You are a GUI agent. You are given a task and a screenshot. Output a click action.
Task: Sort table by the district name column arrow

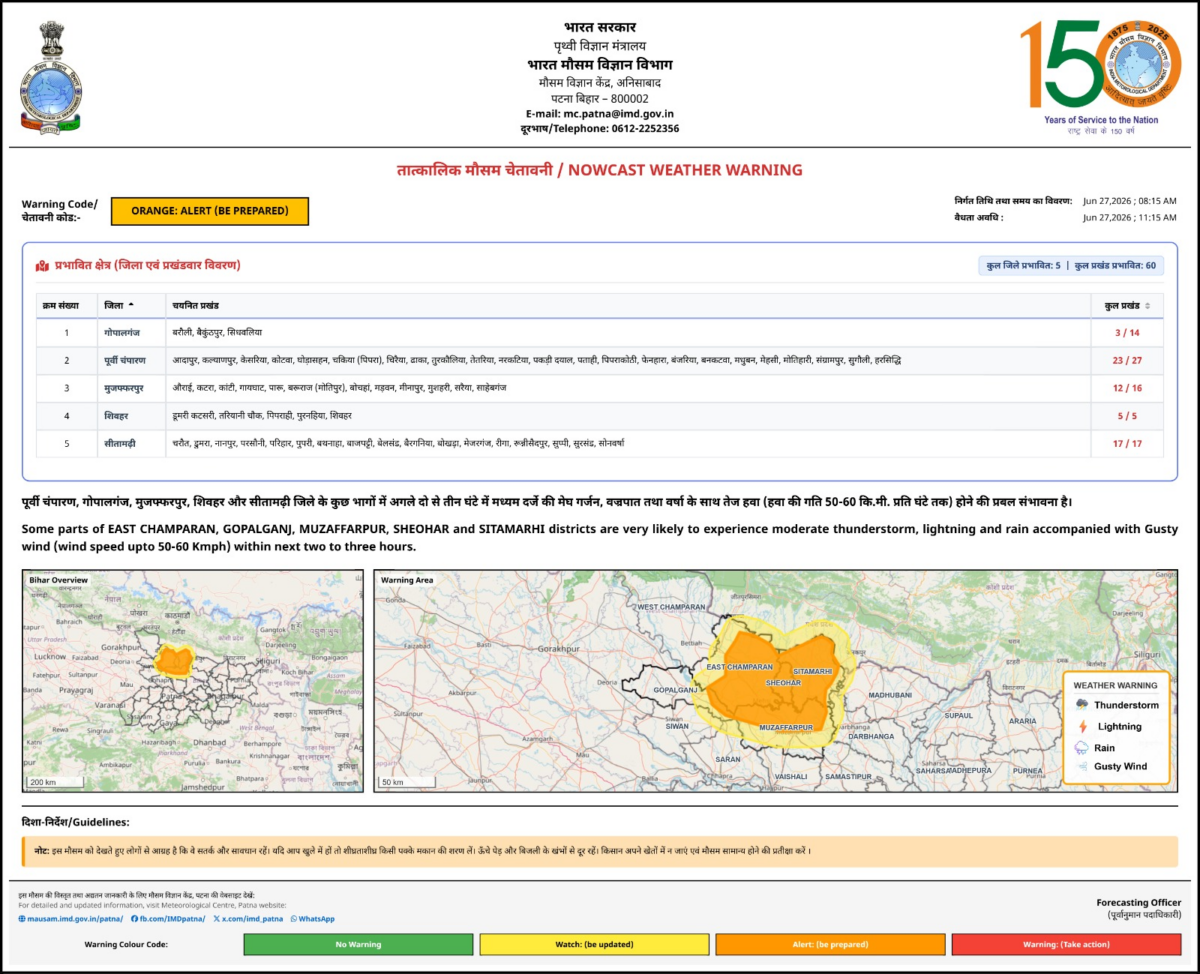[x=131, y=305]
